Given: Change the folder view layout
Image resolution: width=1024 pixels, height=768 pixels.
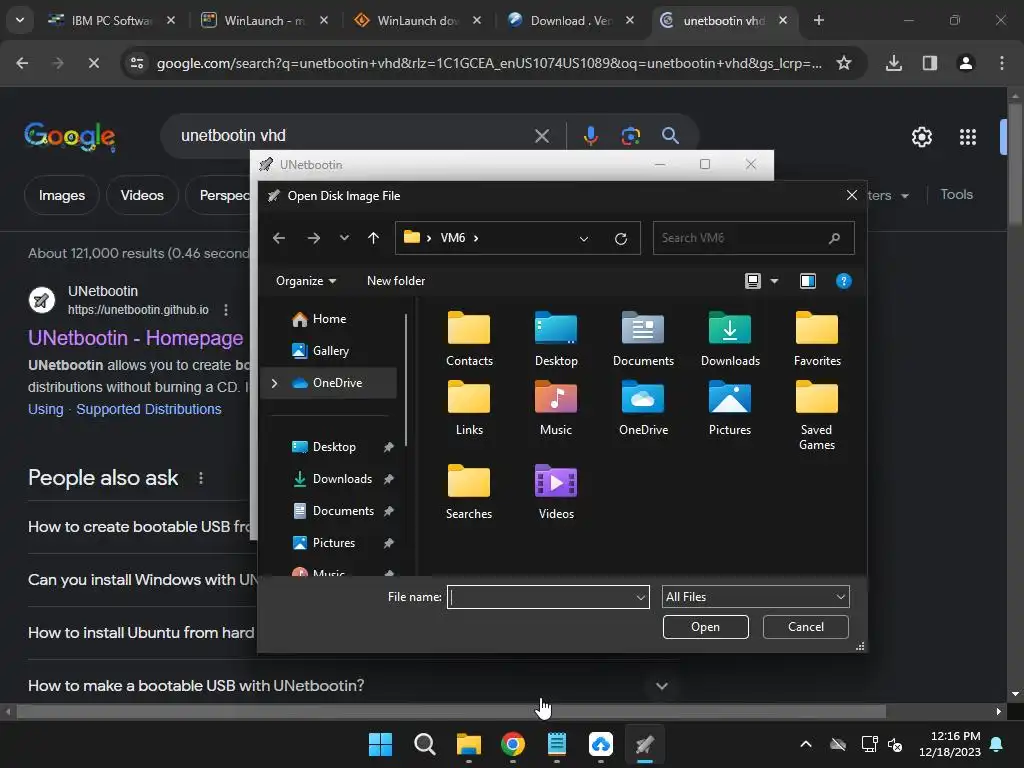Looking at the screenshot, I should (752, 281).
